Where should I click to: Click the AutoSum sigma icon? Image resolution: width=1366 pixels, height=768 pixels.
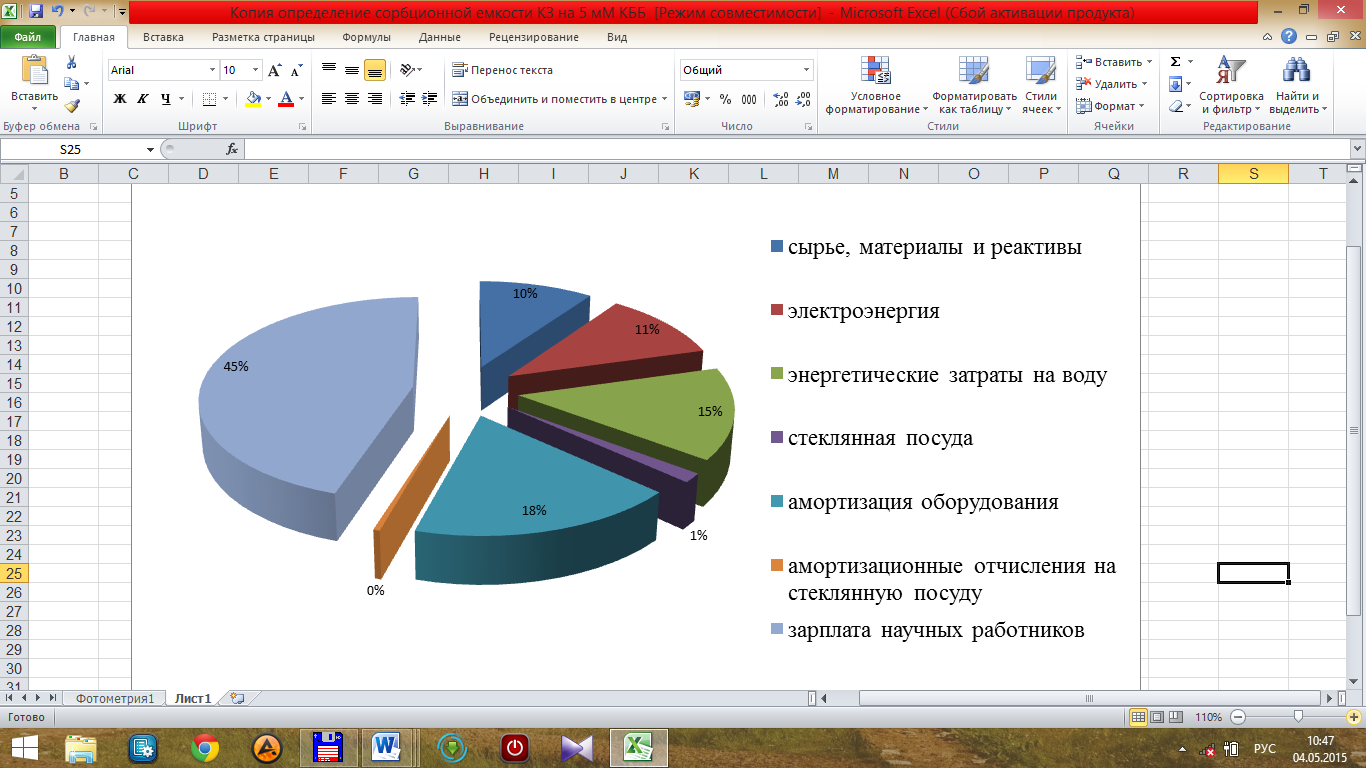pyautogui.click(x=1176, y=62)
